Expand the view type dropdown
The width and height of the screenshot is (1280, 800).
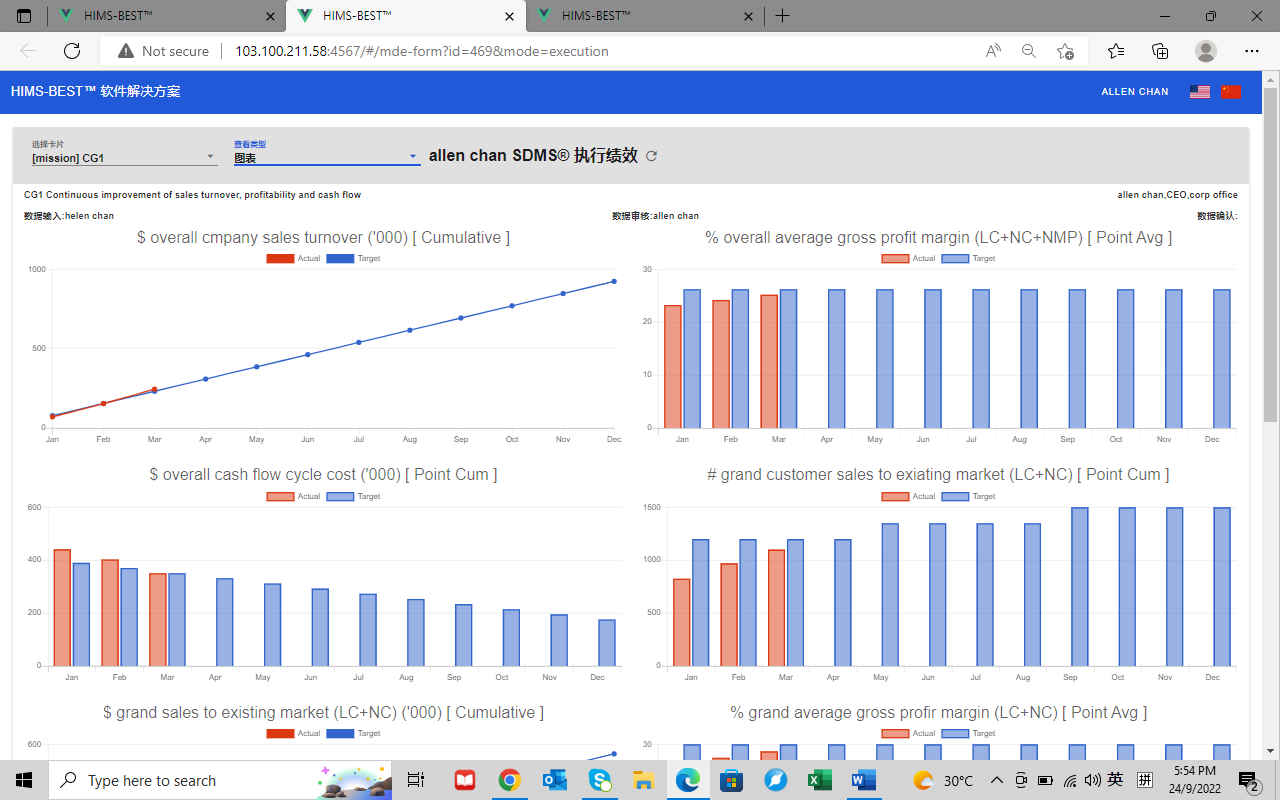[326, 158]
